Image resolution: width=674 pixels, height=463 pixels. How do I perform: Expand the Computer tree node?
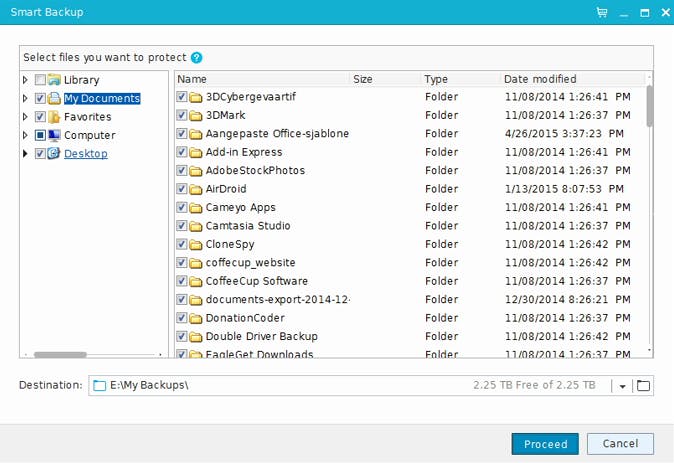(25, 135)
